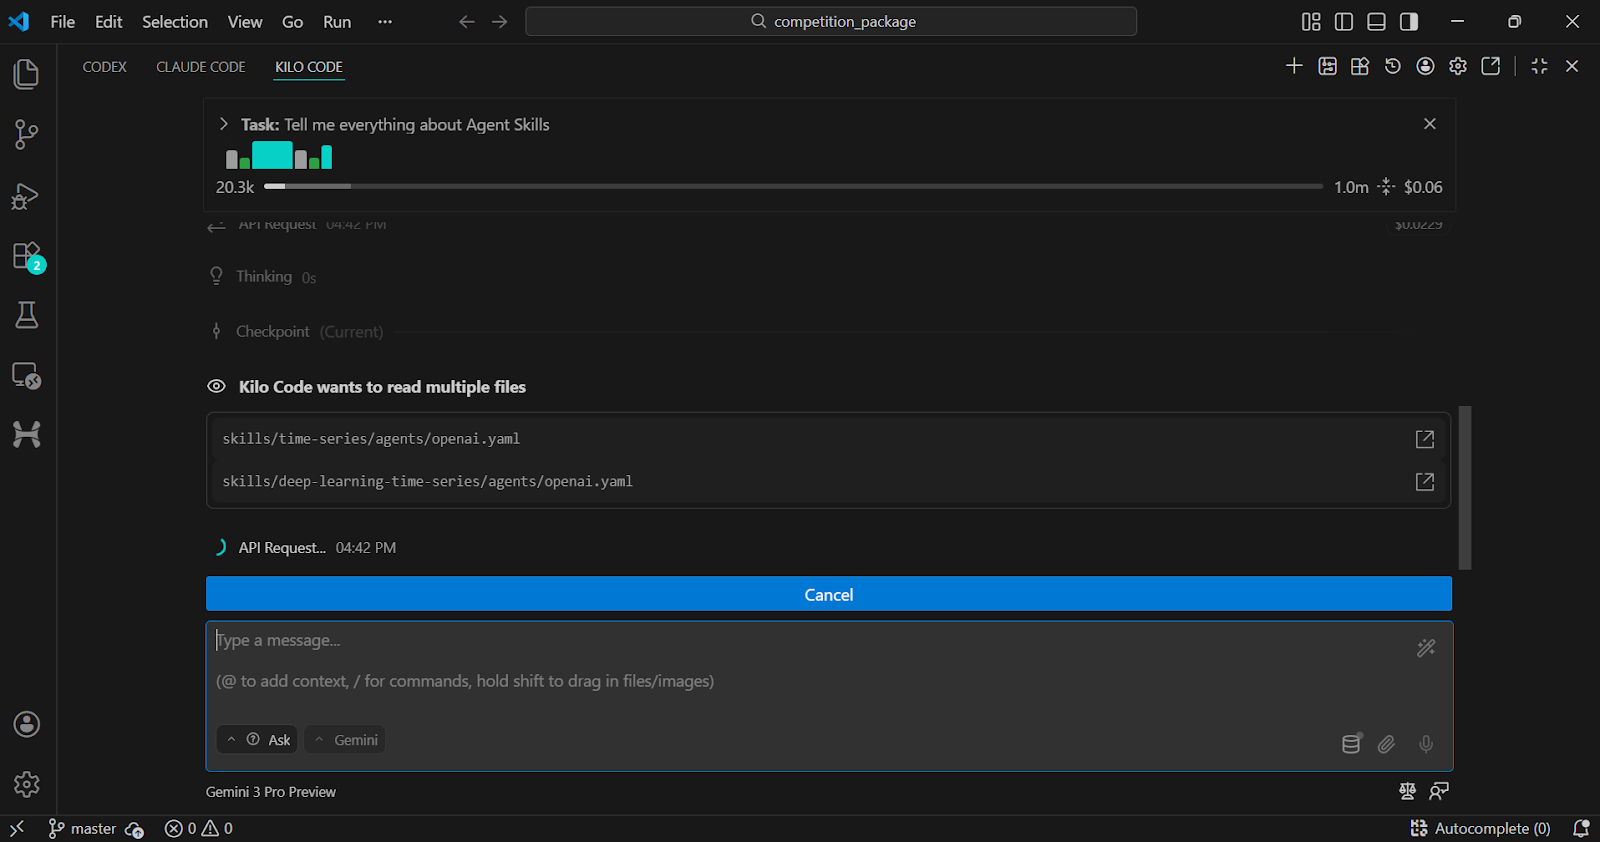1600x842 pixels.
Task: Click the chat scrollbar thumb
Action: click(1465, 487)
